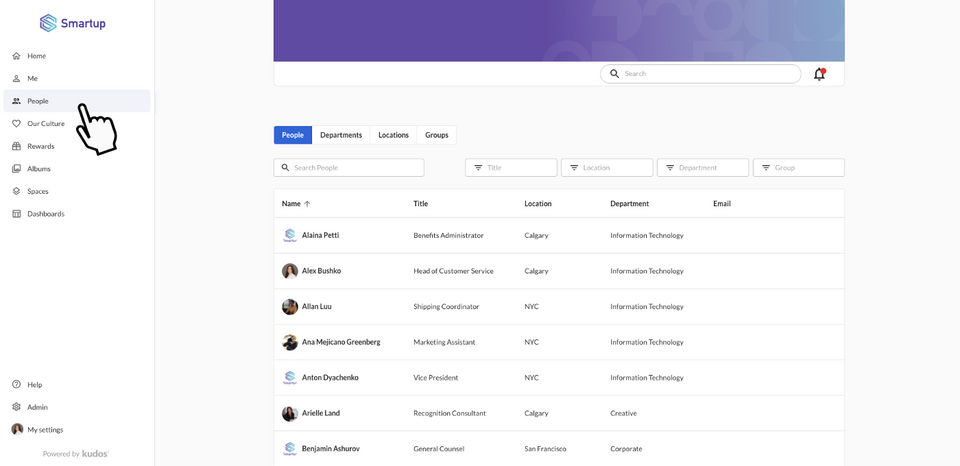Click 'Vice President' title cell
Screen dimensions: 960x466
436,378
